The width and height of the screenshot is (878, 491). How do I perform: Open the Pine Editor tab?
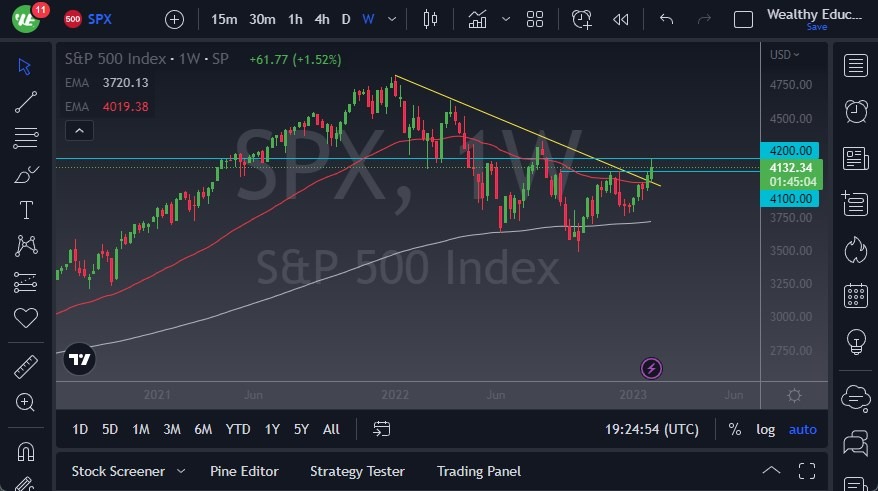click(244, 471)
